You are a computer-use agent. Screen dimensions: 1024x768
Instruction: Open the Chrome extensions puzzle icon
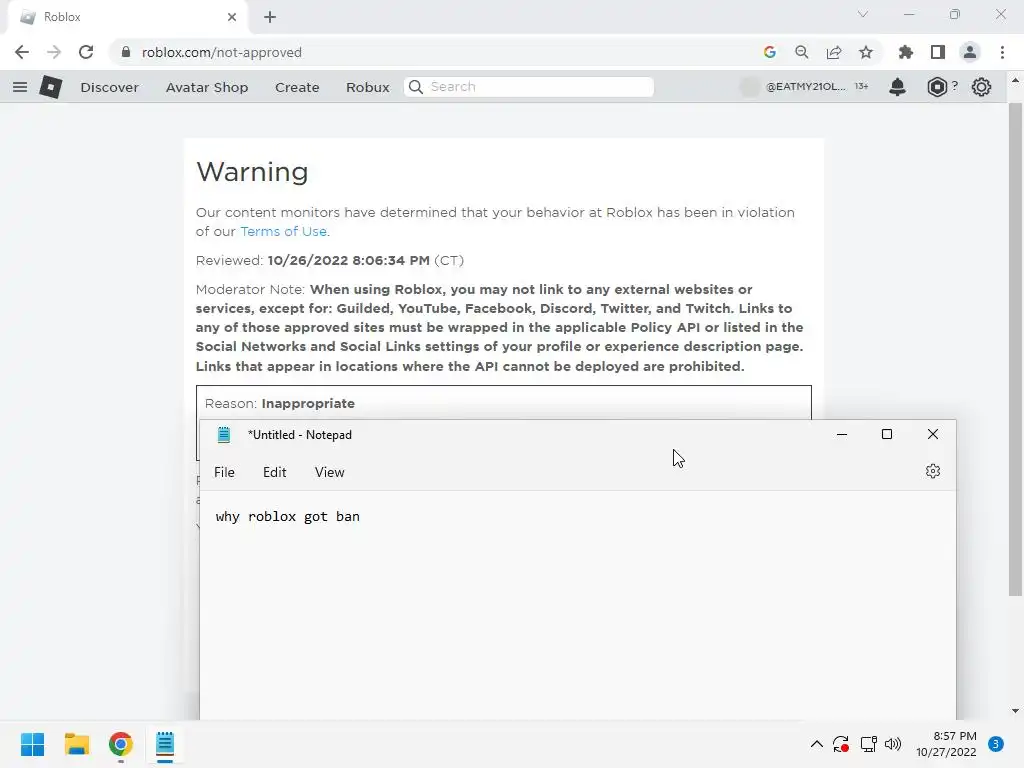pos(905,52)
